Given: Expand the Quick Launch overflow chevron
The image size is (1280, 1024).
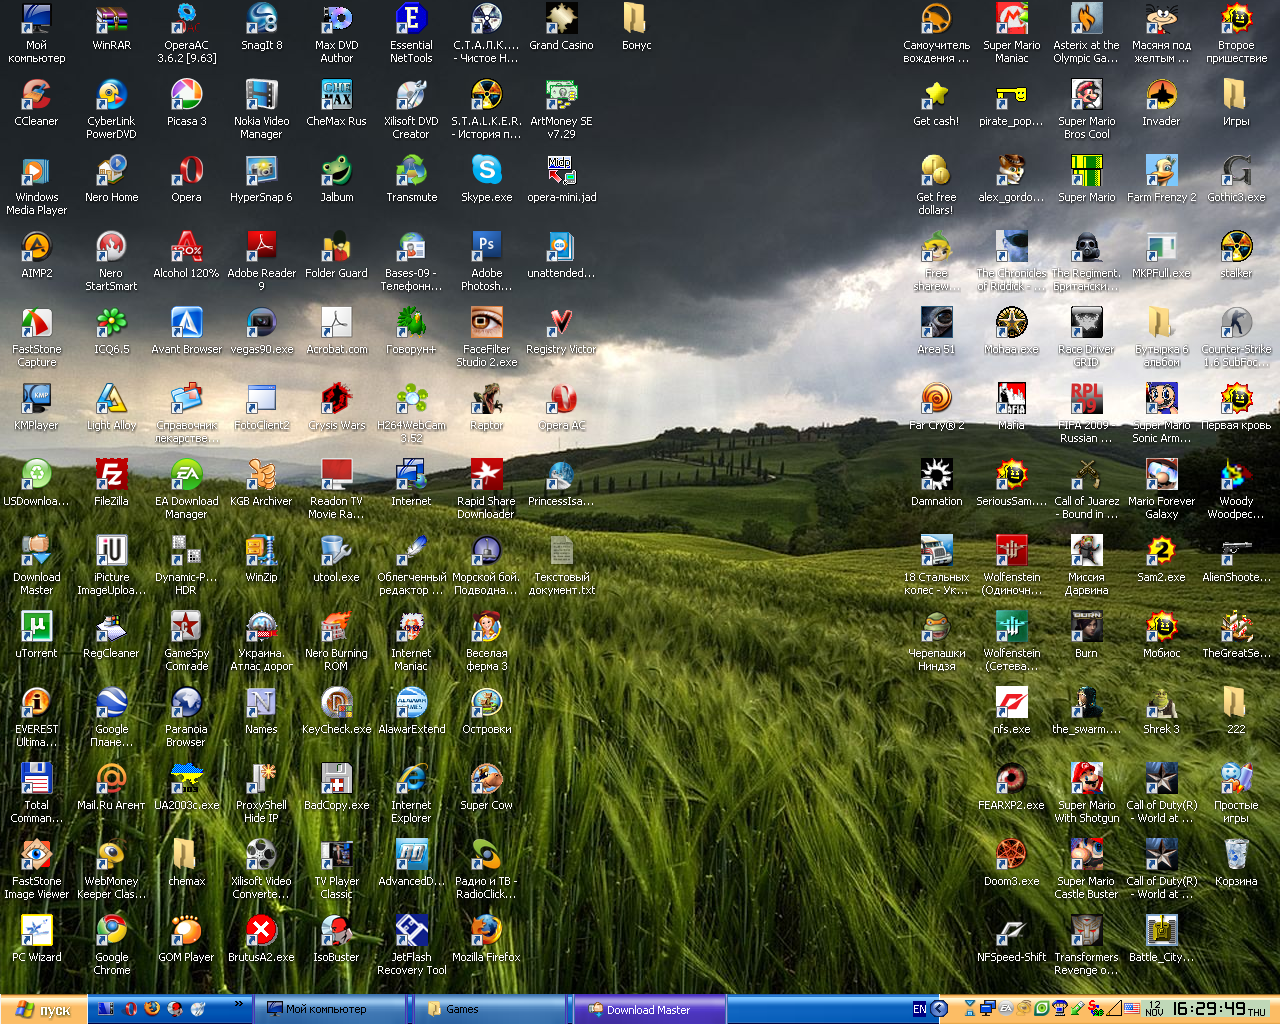Looking at the screenshot, I should click(x=239, y=1004).
